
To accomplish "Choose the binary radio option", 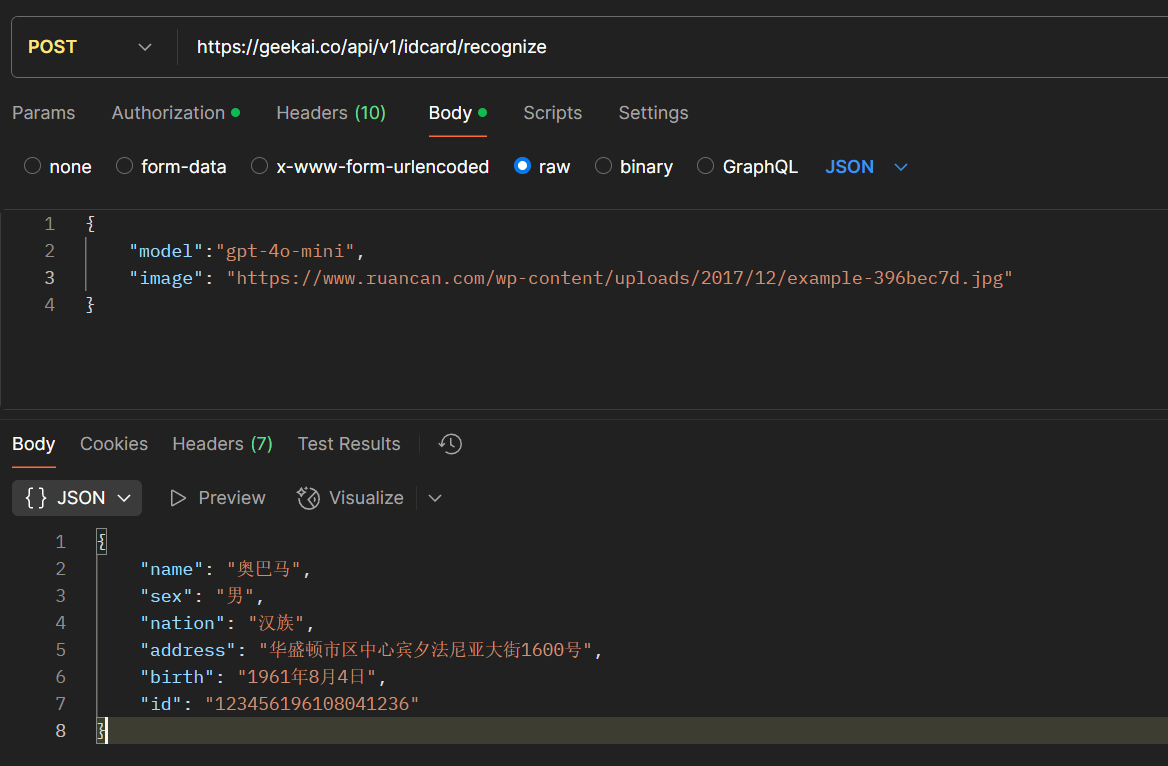I will click(603, 165).
